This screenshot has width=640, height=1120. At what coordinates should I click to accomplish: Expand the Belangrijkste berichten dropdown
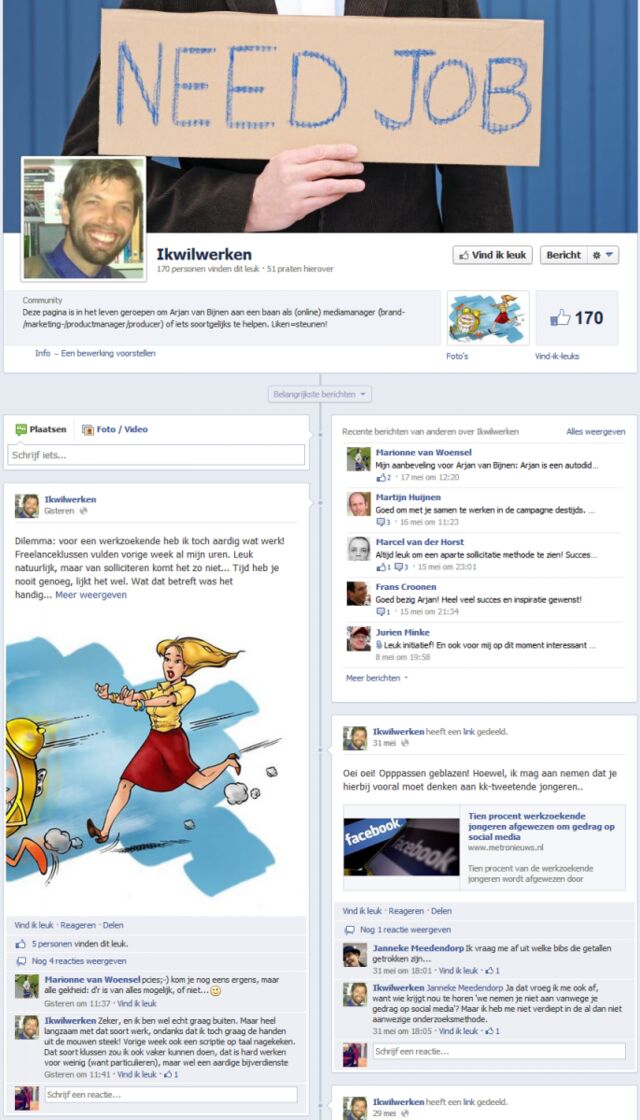(x=320, y=394)
